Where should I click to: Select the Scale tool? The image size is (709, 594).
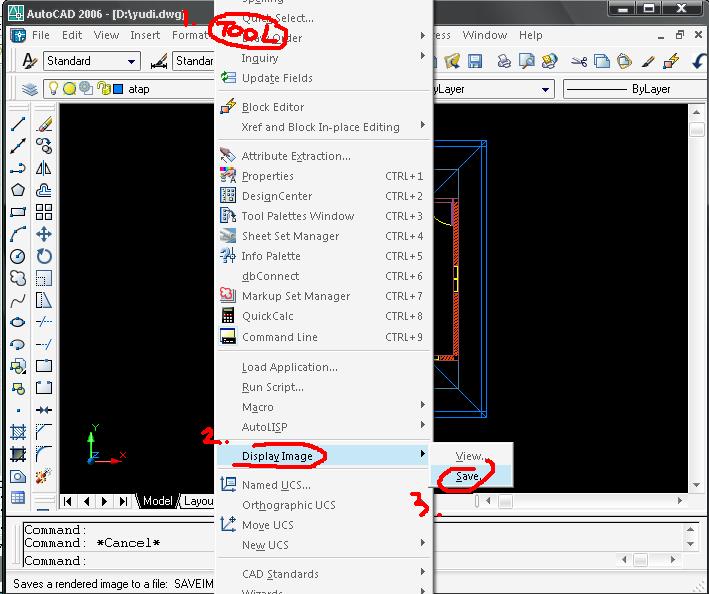[x=44, y=278]
